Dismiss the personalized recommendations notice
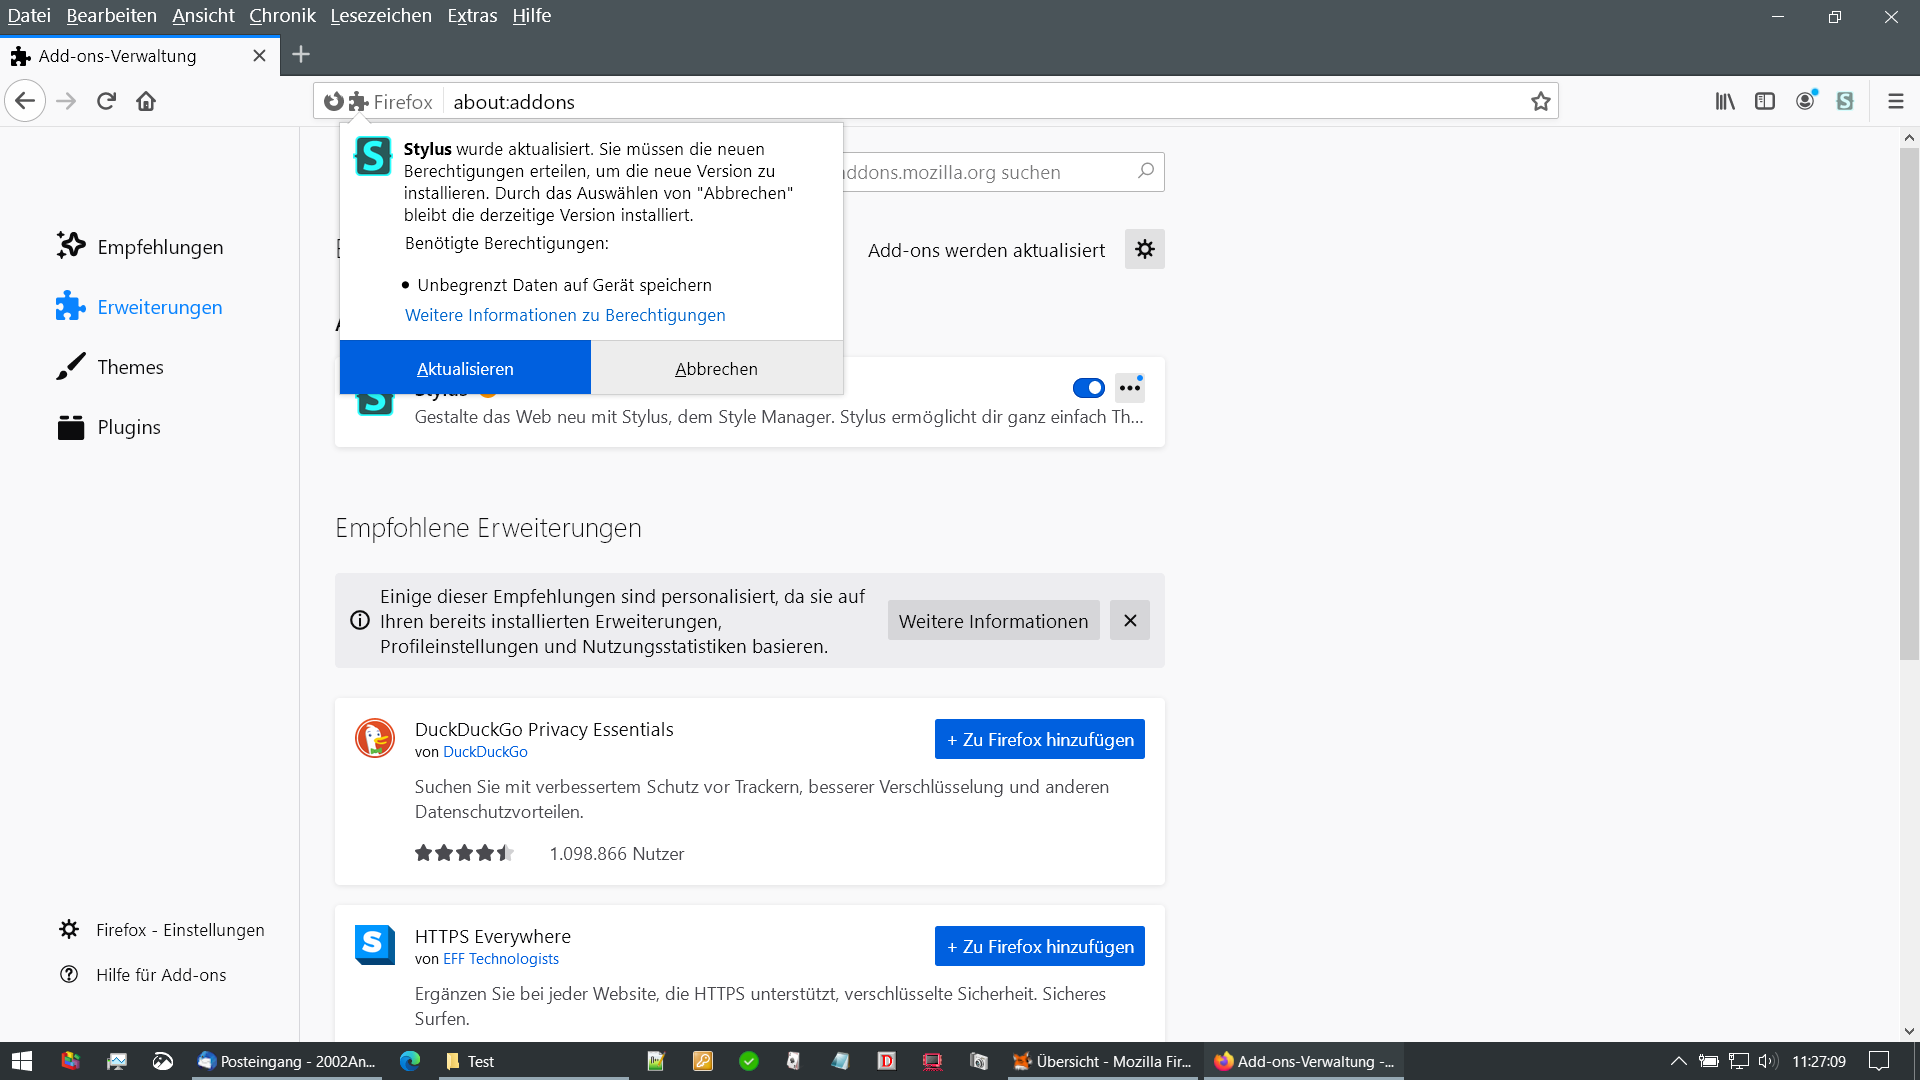This screenshot has height=1080, width=1920. coord(1130,621)
